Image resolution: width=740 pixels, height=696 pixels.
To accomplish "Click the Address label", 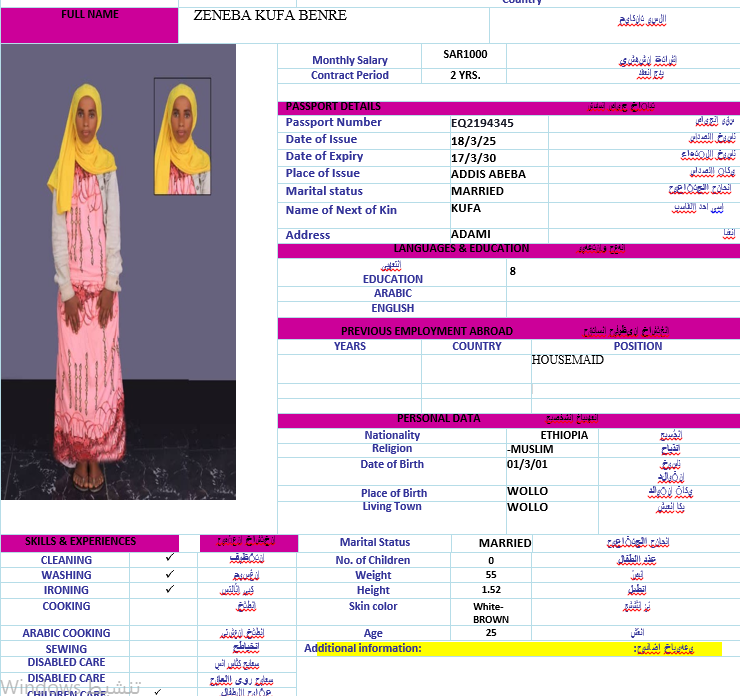I will coord(308,235).
